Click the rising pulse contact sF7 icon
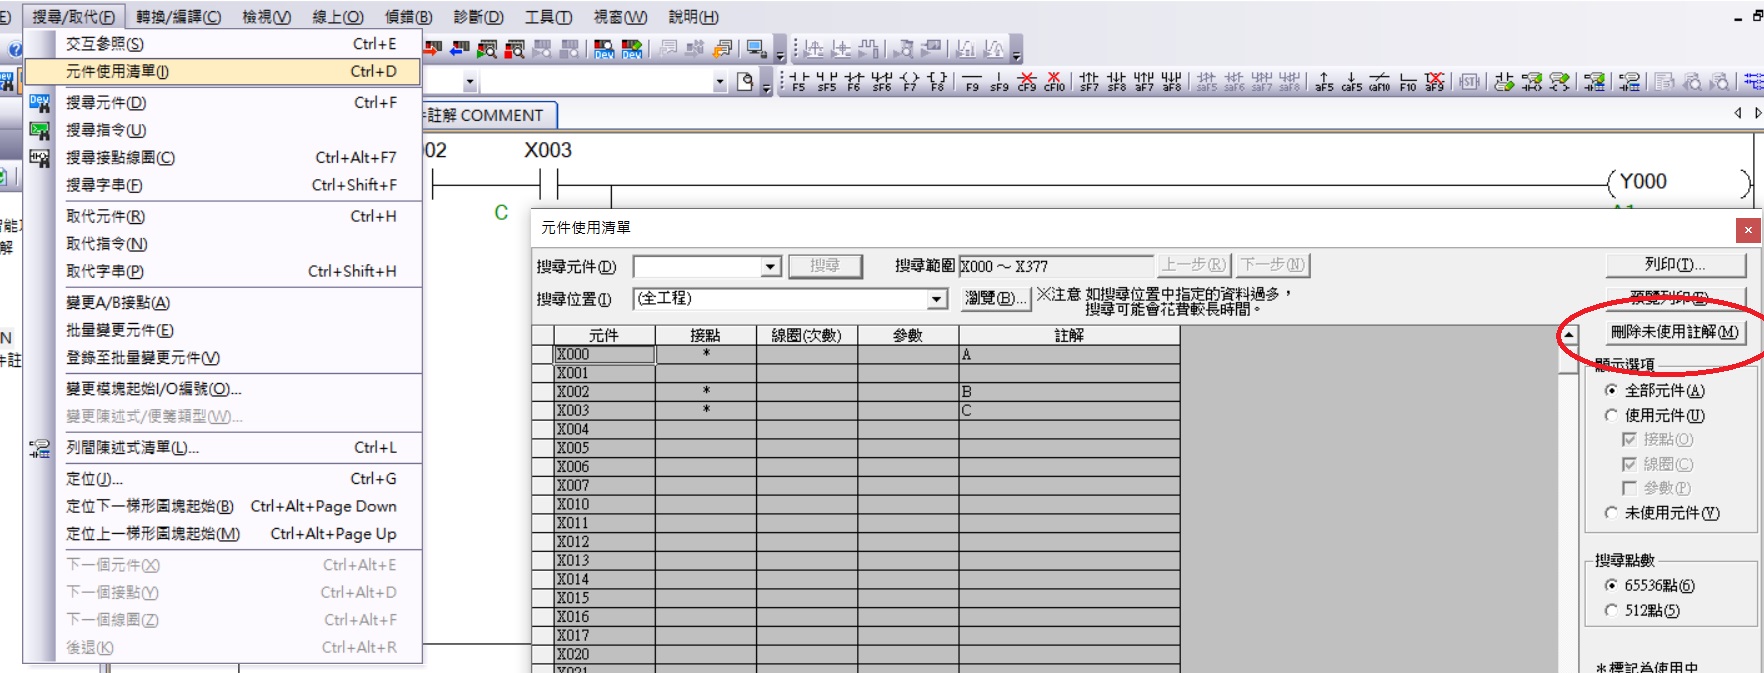The image size is (1764, 673). tap(1089, 81)
